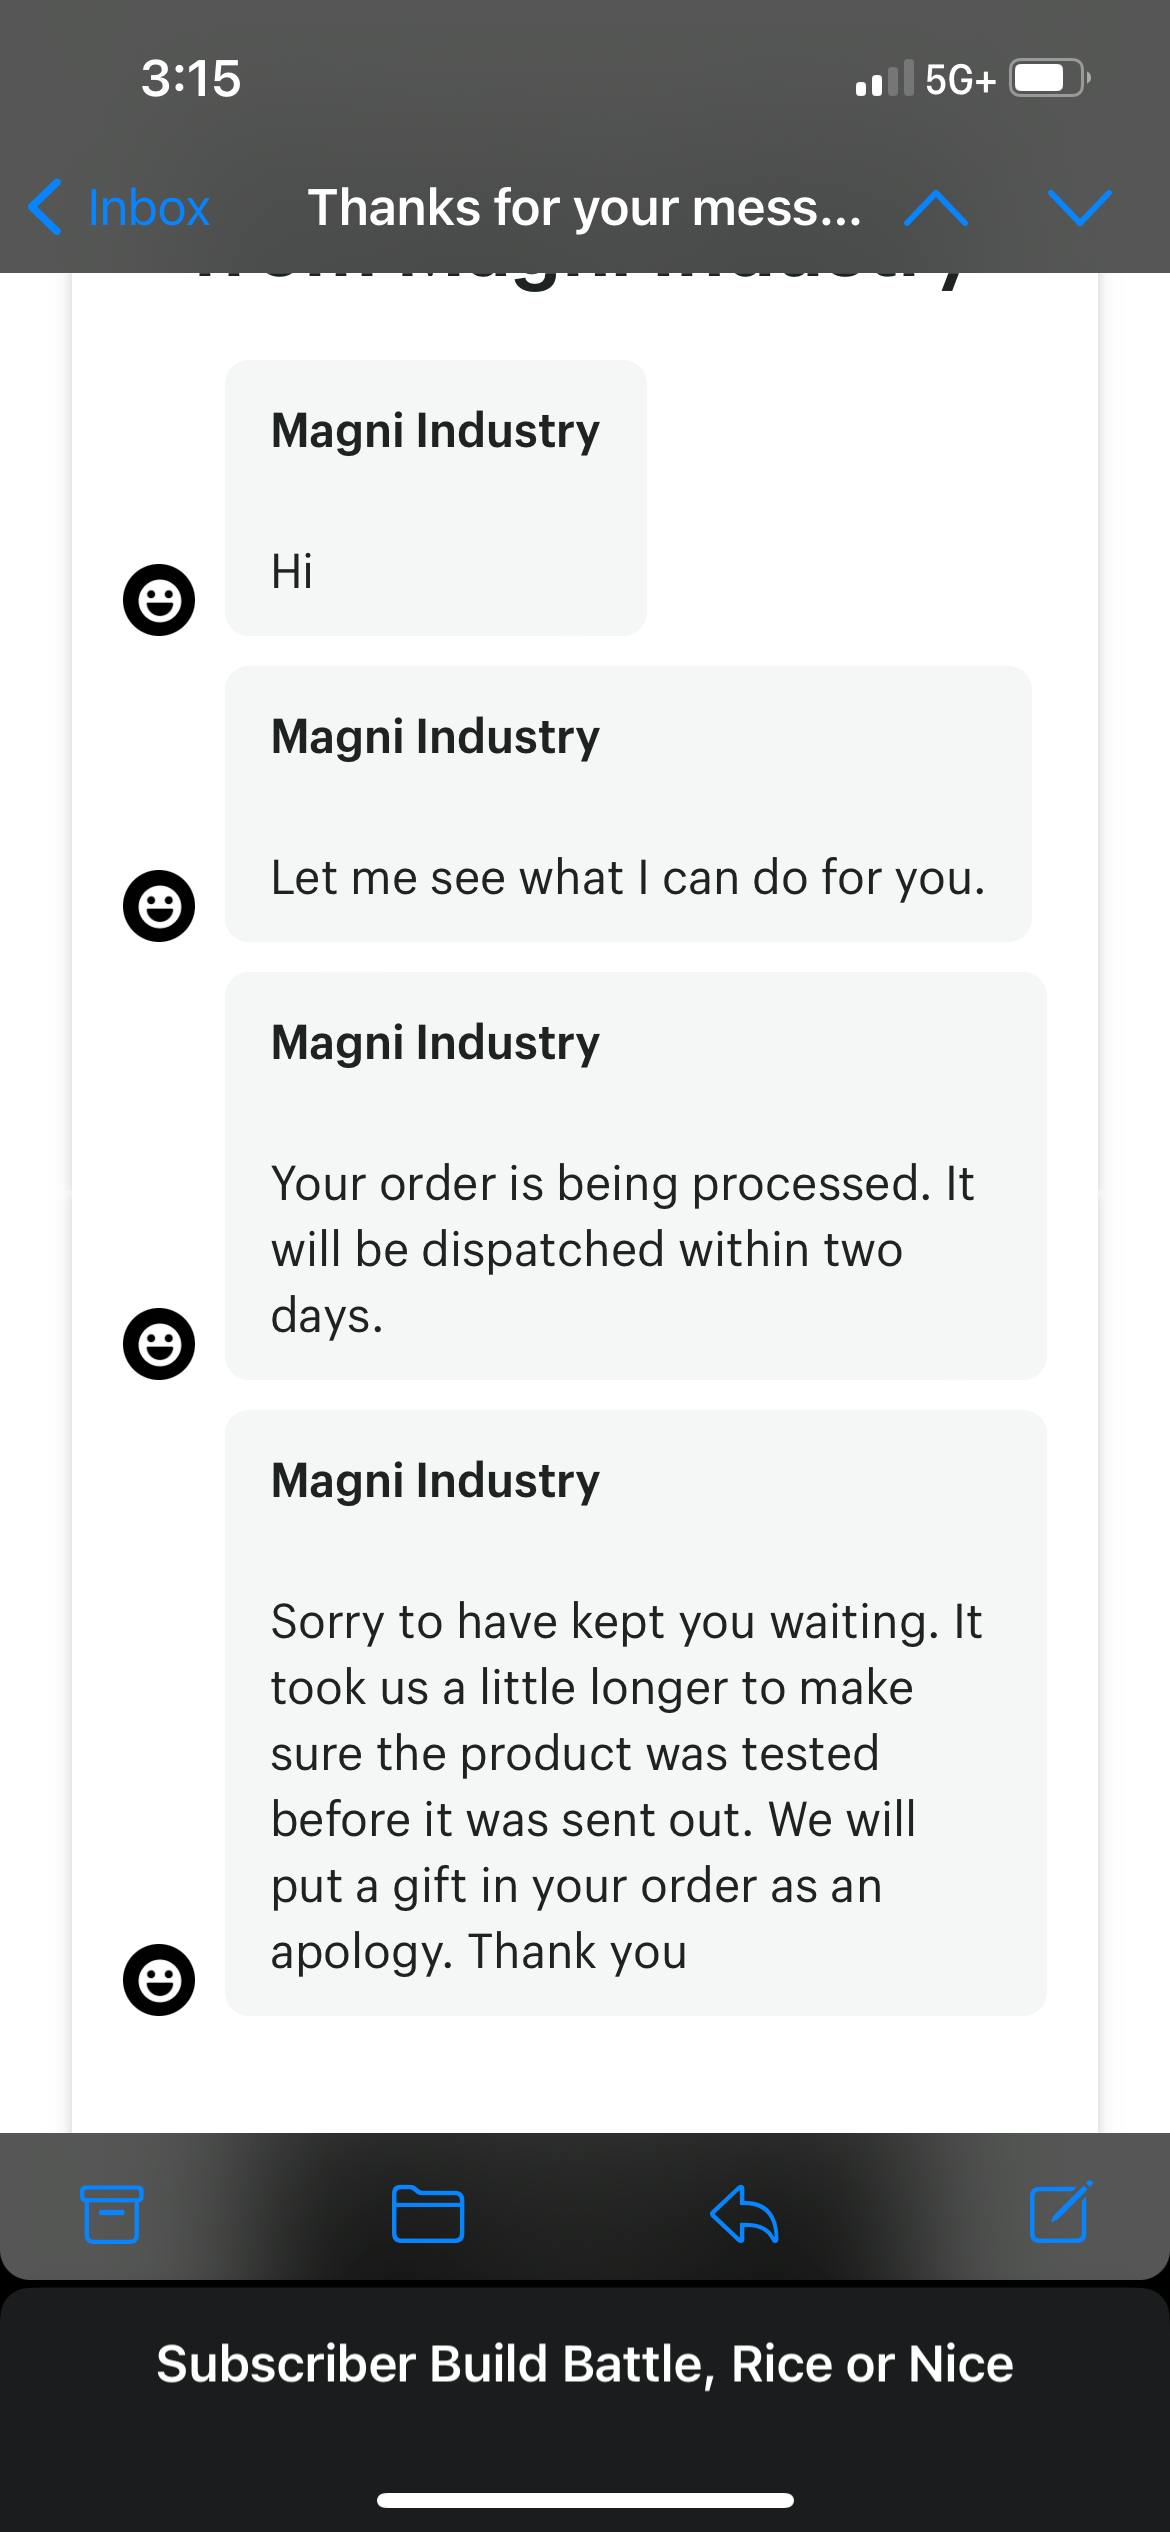Go to next message down arrow

coord(1080,208)
